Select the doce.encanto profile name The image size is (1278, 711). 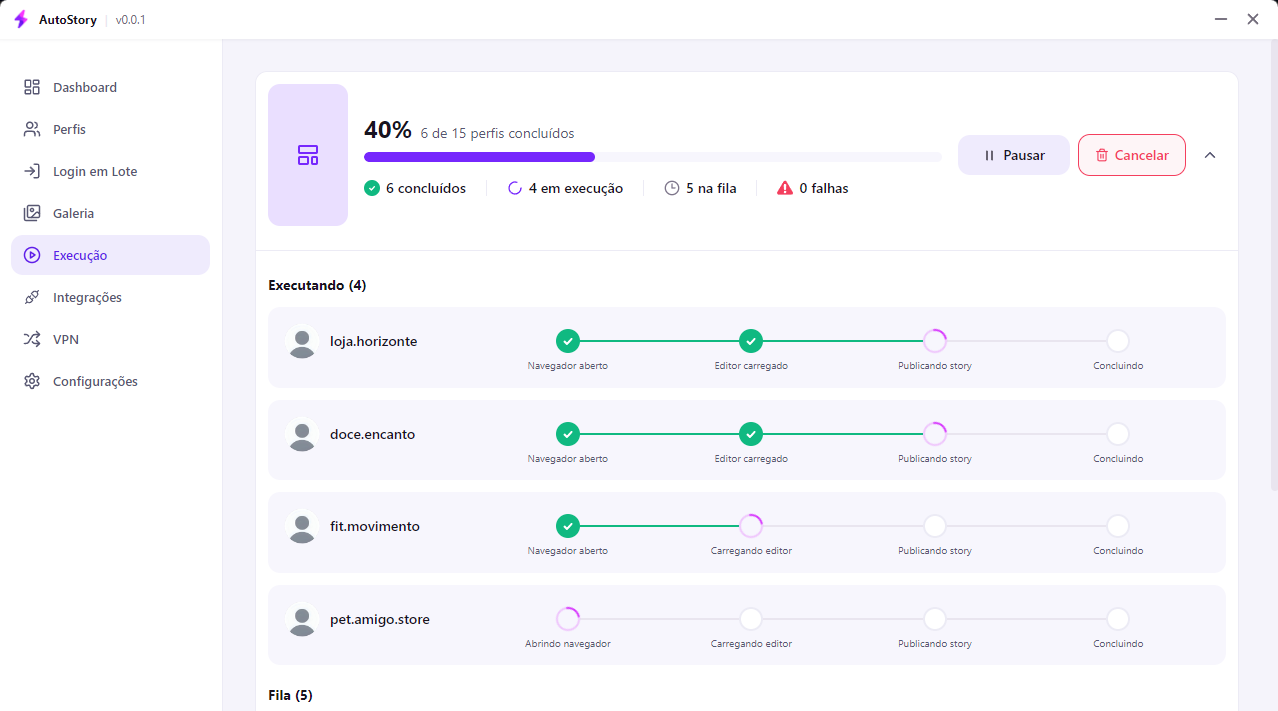373,434
